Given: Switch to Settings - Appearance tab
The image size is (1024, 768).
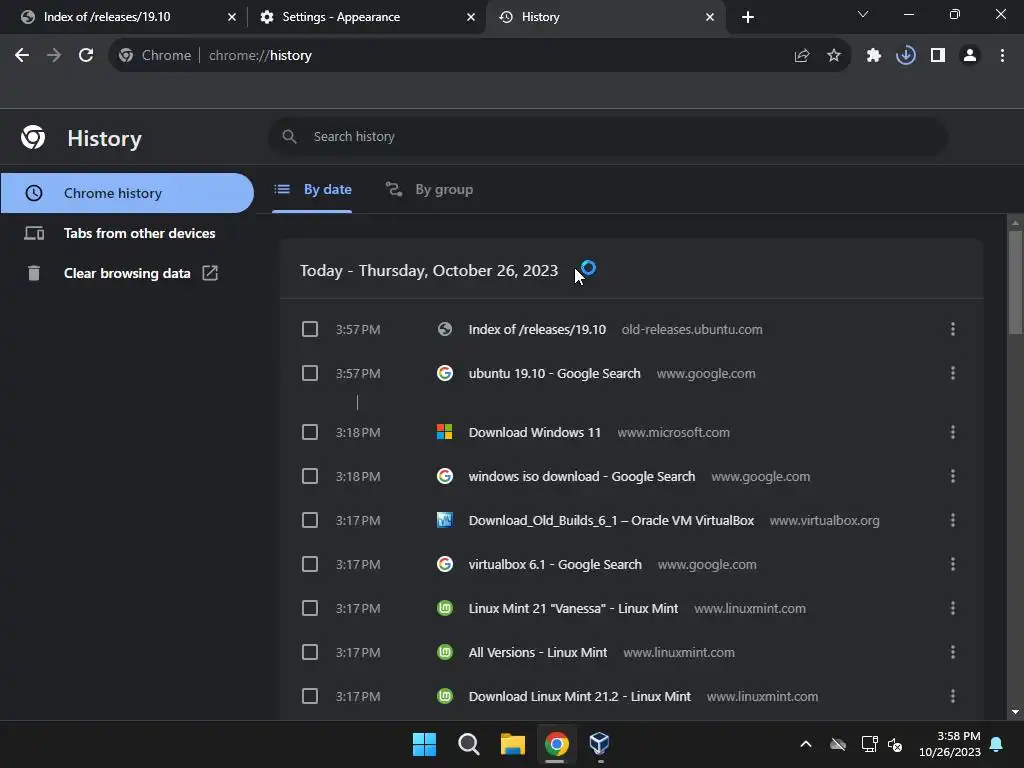Looking at the screenshot, I should tap(366, 17).
